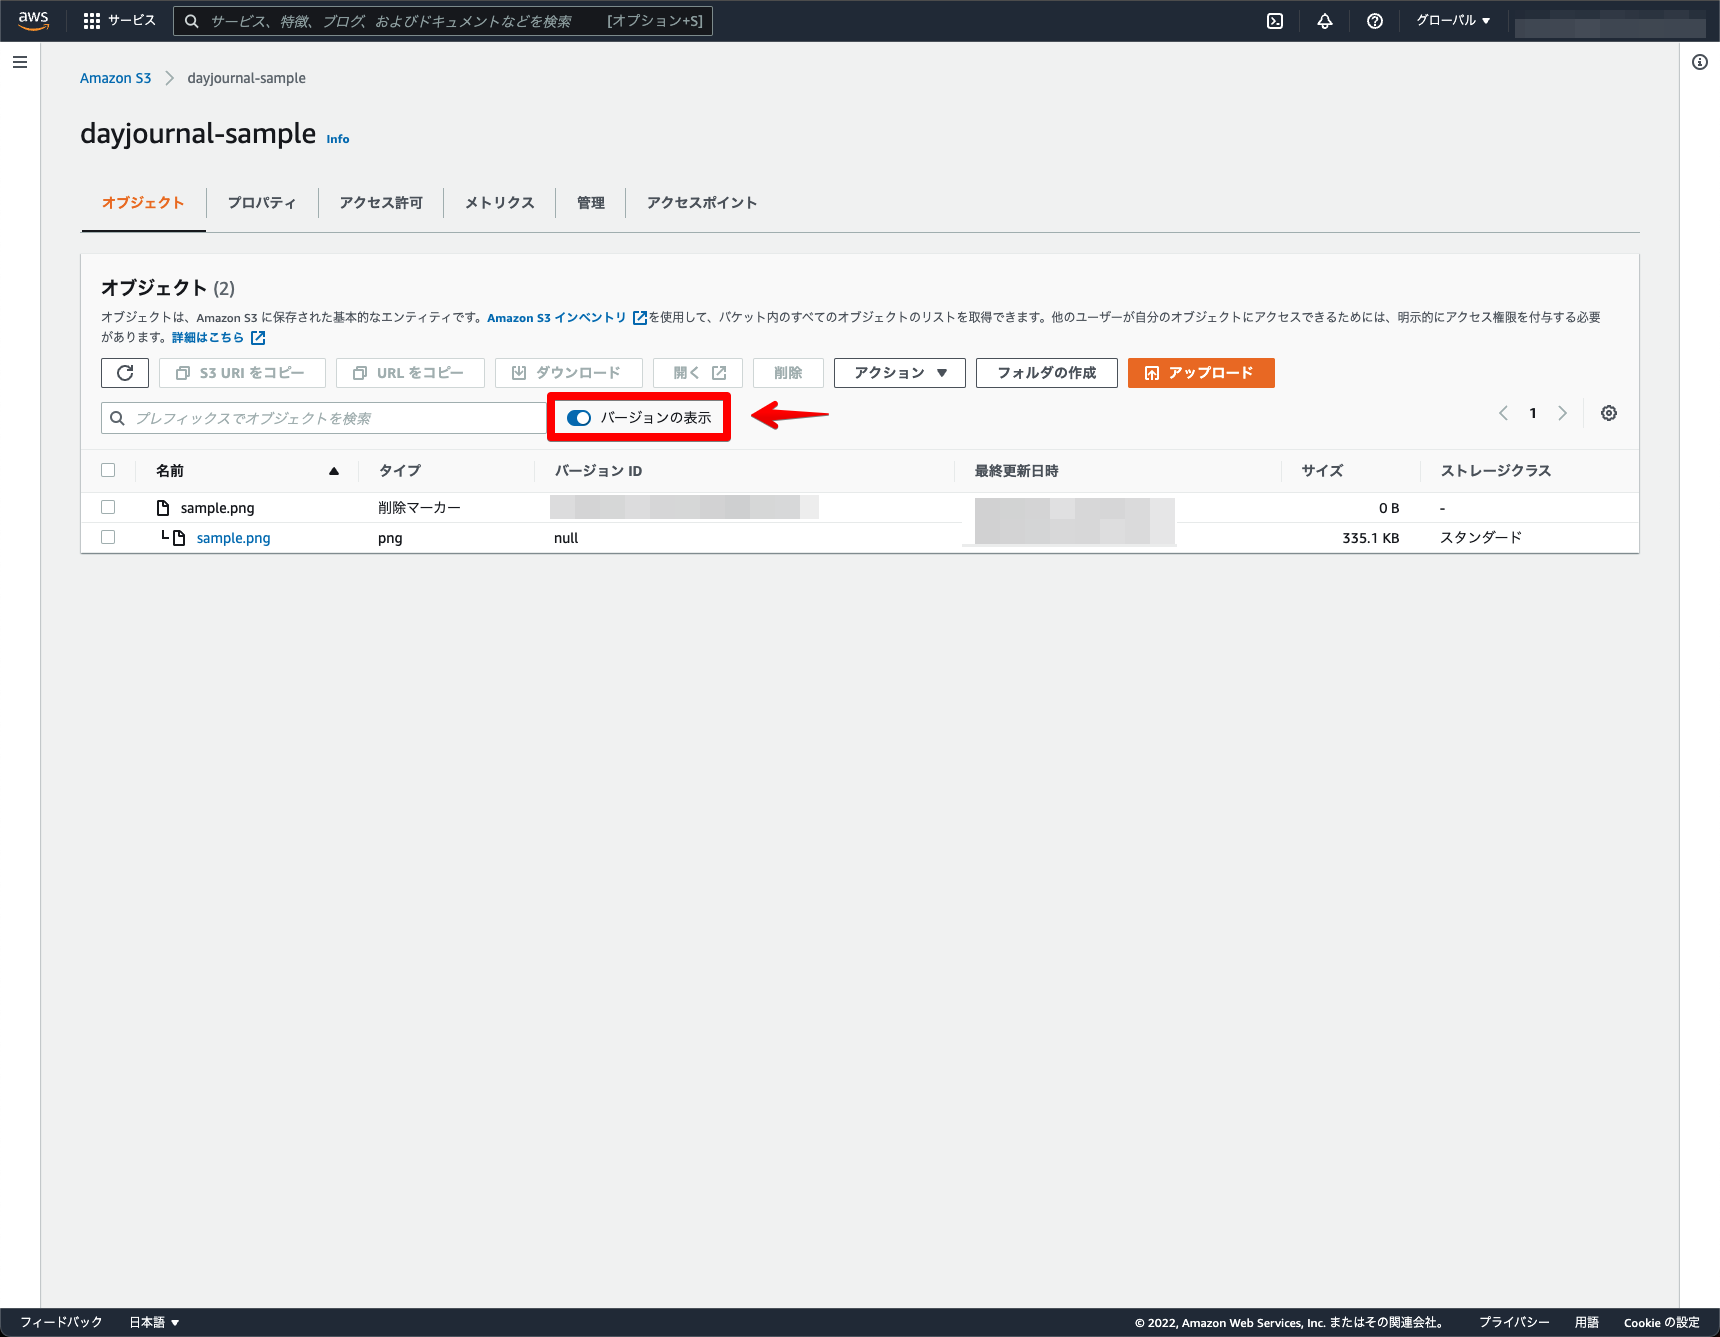The width and height of the screenshot is (1720, 1337).
Task: Refresh the objects list
Action: (125, 373)
